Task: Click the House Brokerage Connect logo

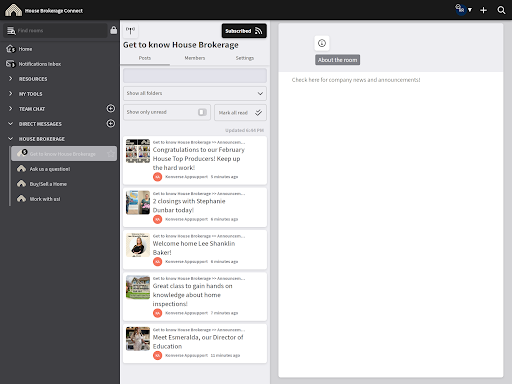Action: (13, 10)
